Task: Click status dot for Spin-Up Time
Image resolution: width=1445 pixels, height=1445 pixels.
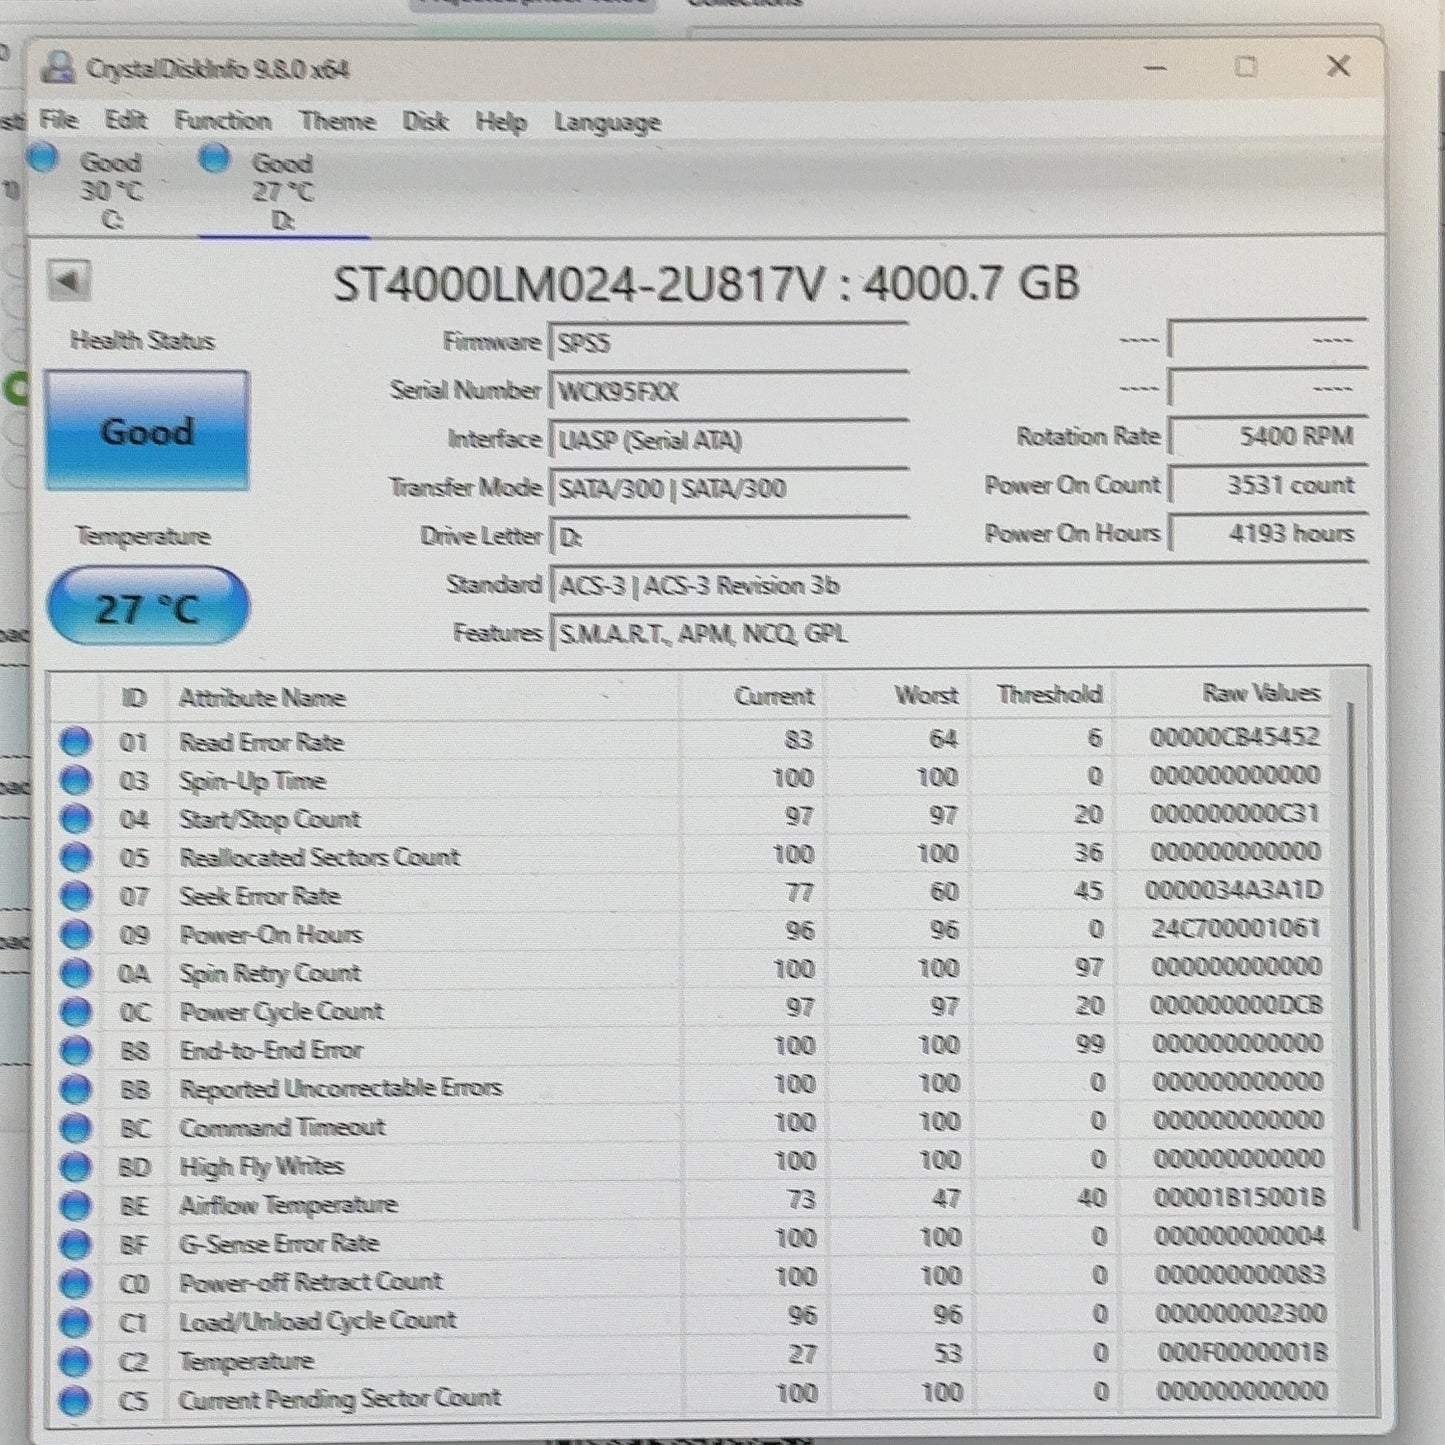Action: click(75, 780)
